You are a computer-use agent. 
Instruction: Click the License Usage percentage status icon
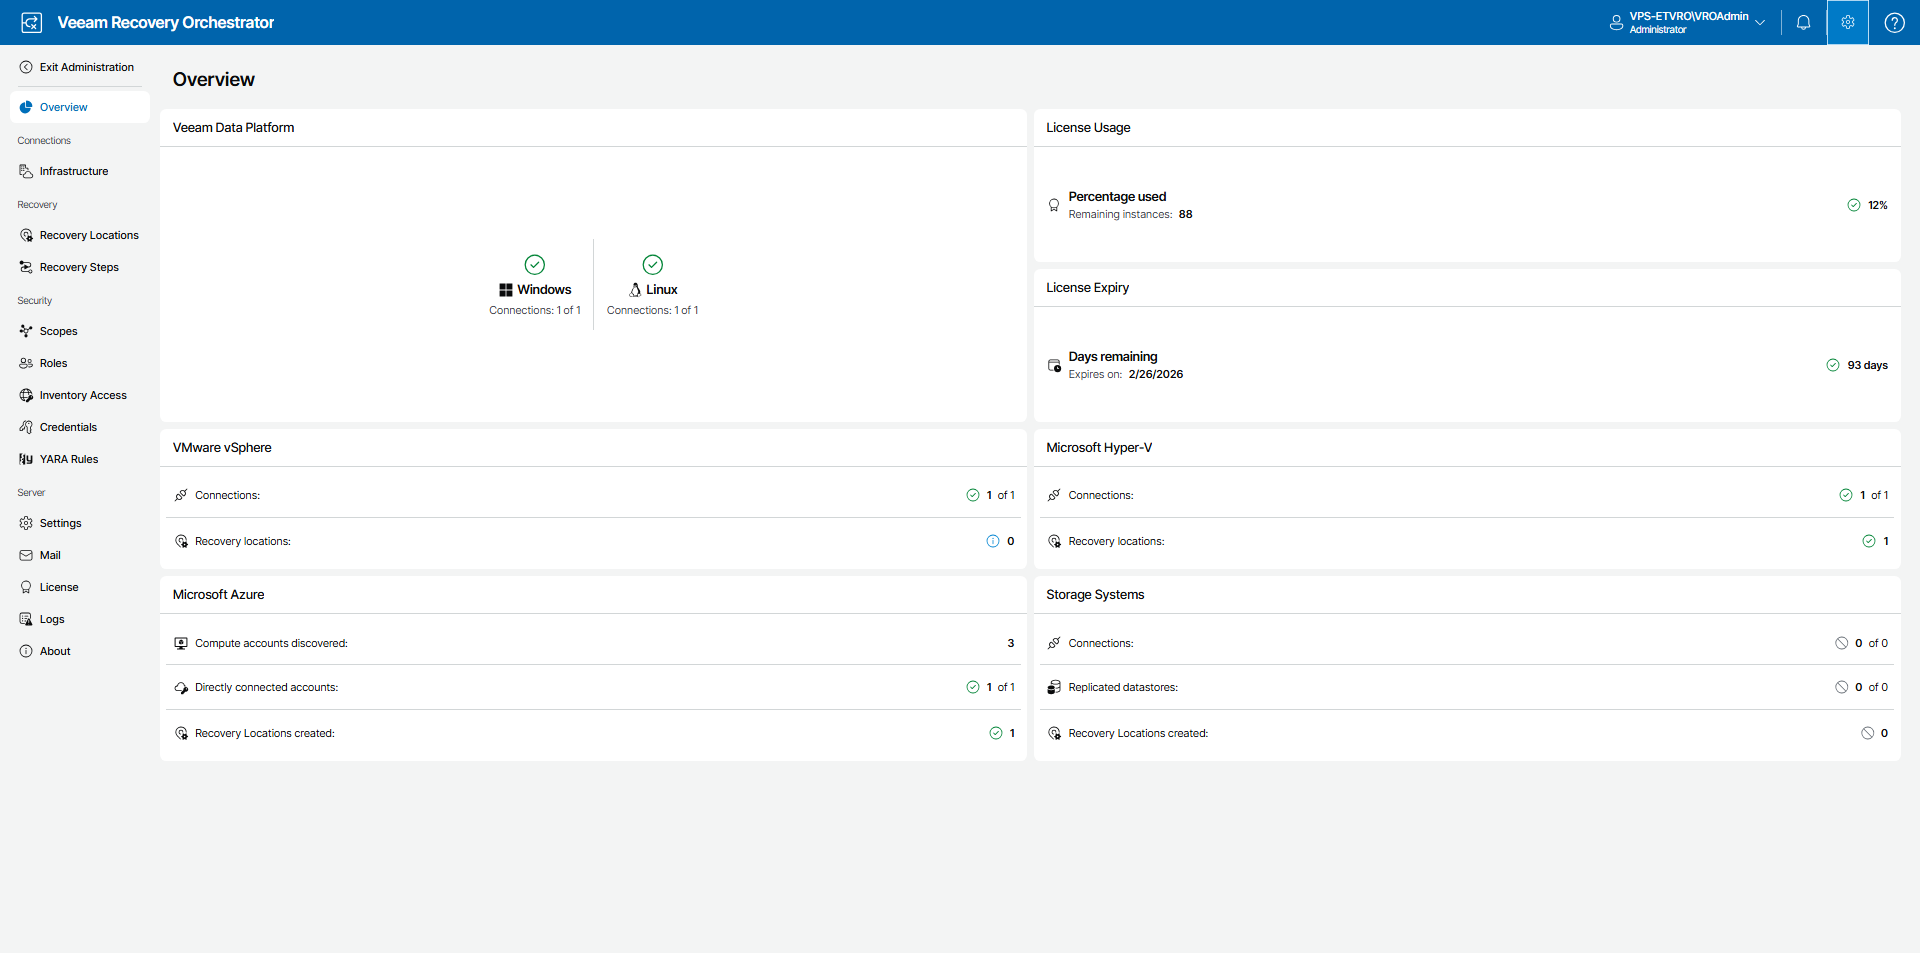point(1853,205)
